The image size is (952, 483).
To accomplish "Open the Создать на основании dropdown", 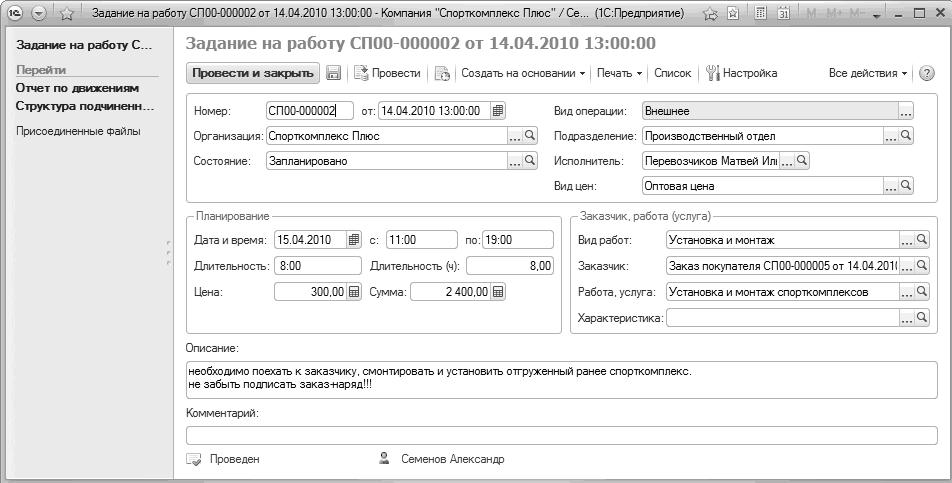I will coord(523,73).
